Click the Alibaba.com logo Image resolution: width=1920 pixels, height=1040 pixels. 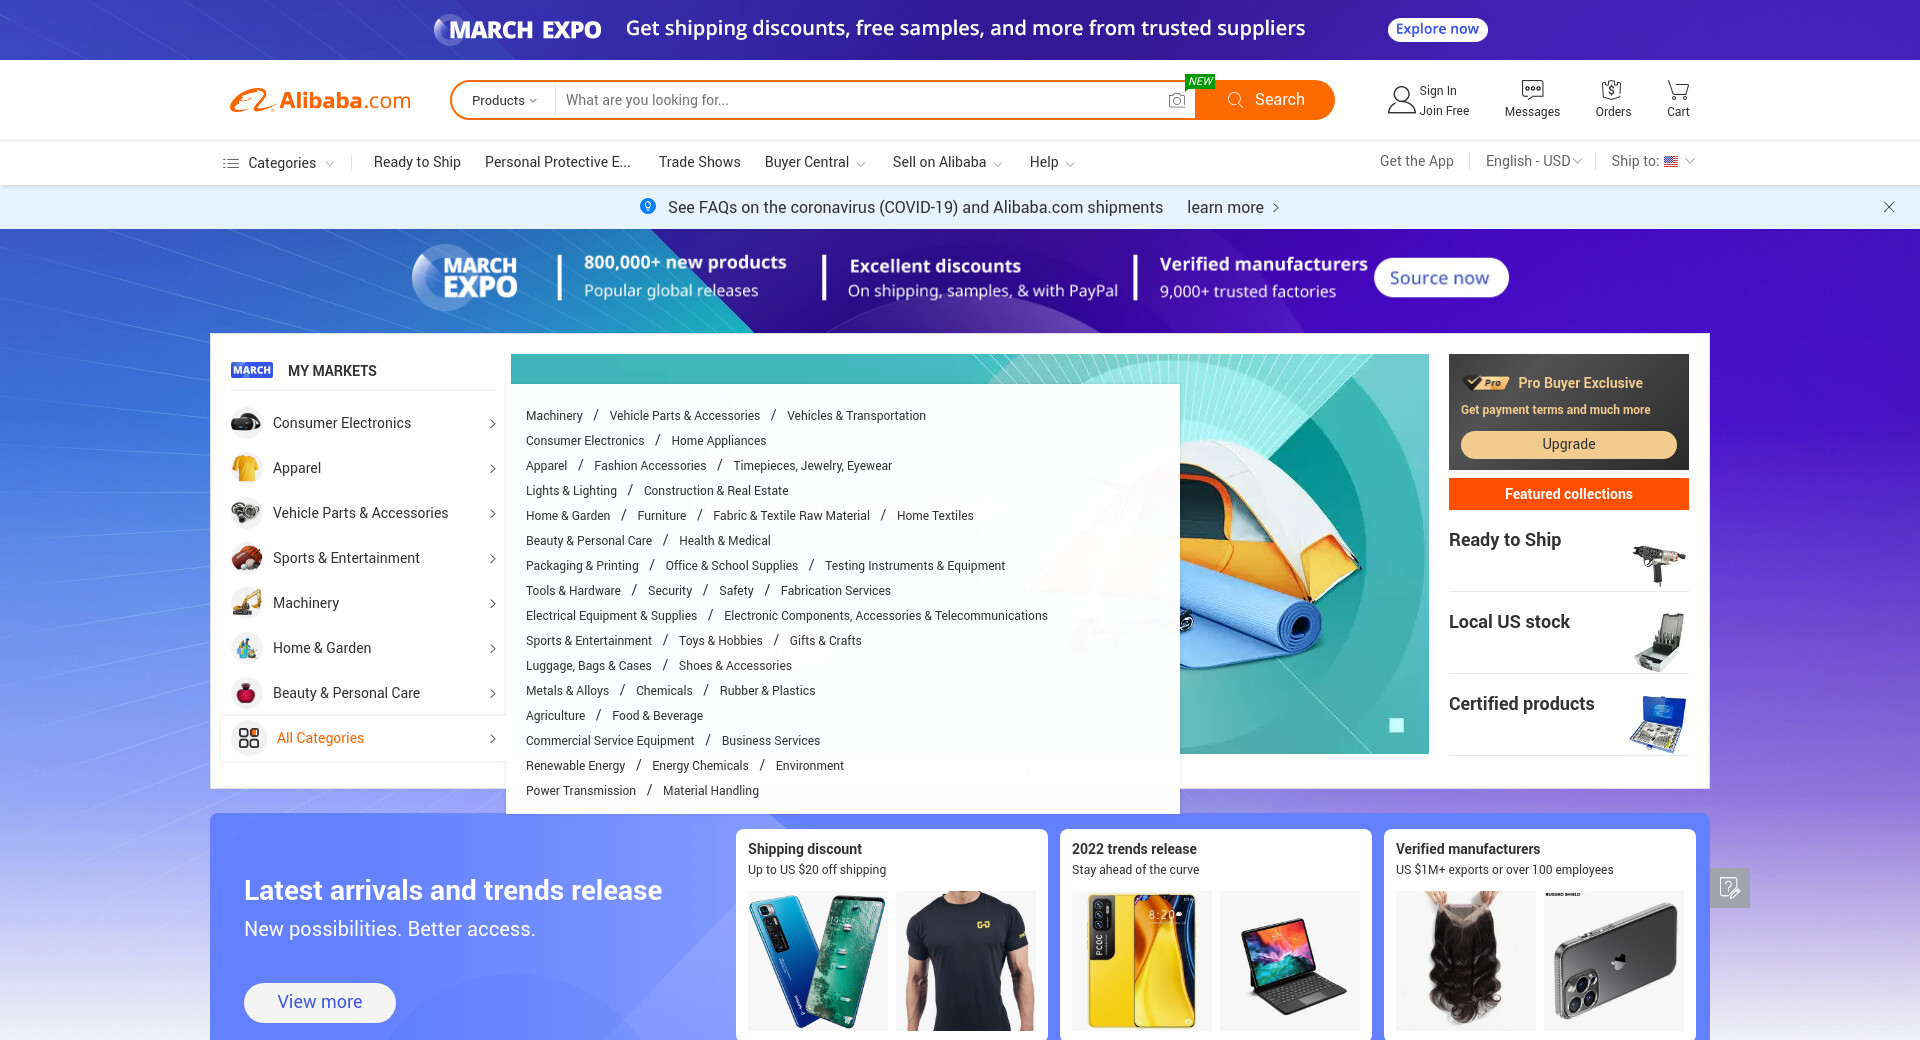(x=320, y=100)
